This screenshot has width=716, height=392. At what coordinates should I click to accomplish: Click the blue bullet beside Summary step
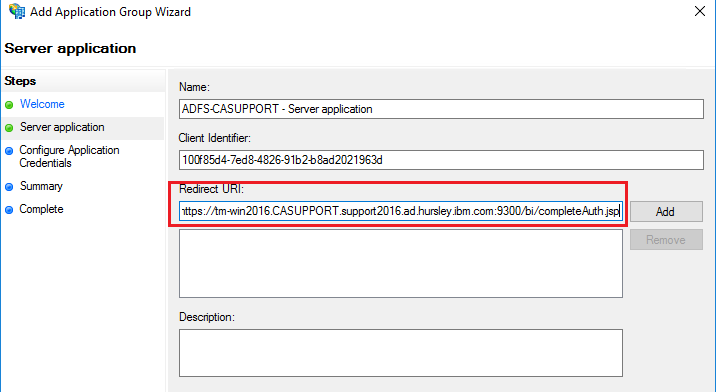[9, 187]
